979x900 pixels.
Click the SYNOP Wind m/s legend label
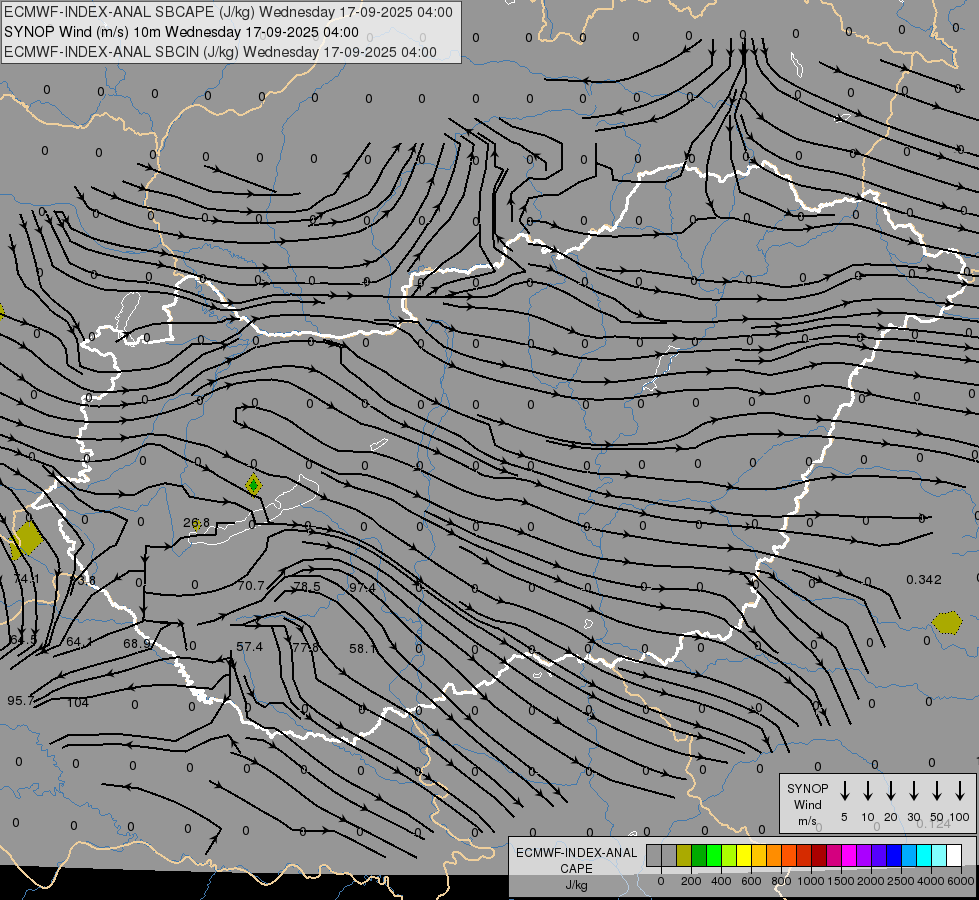pyautogui.click(x=807, y=804)
